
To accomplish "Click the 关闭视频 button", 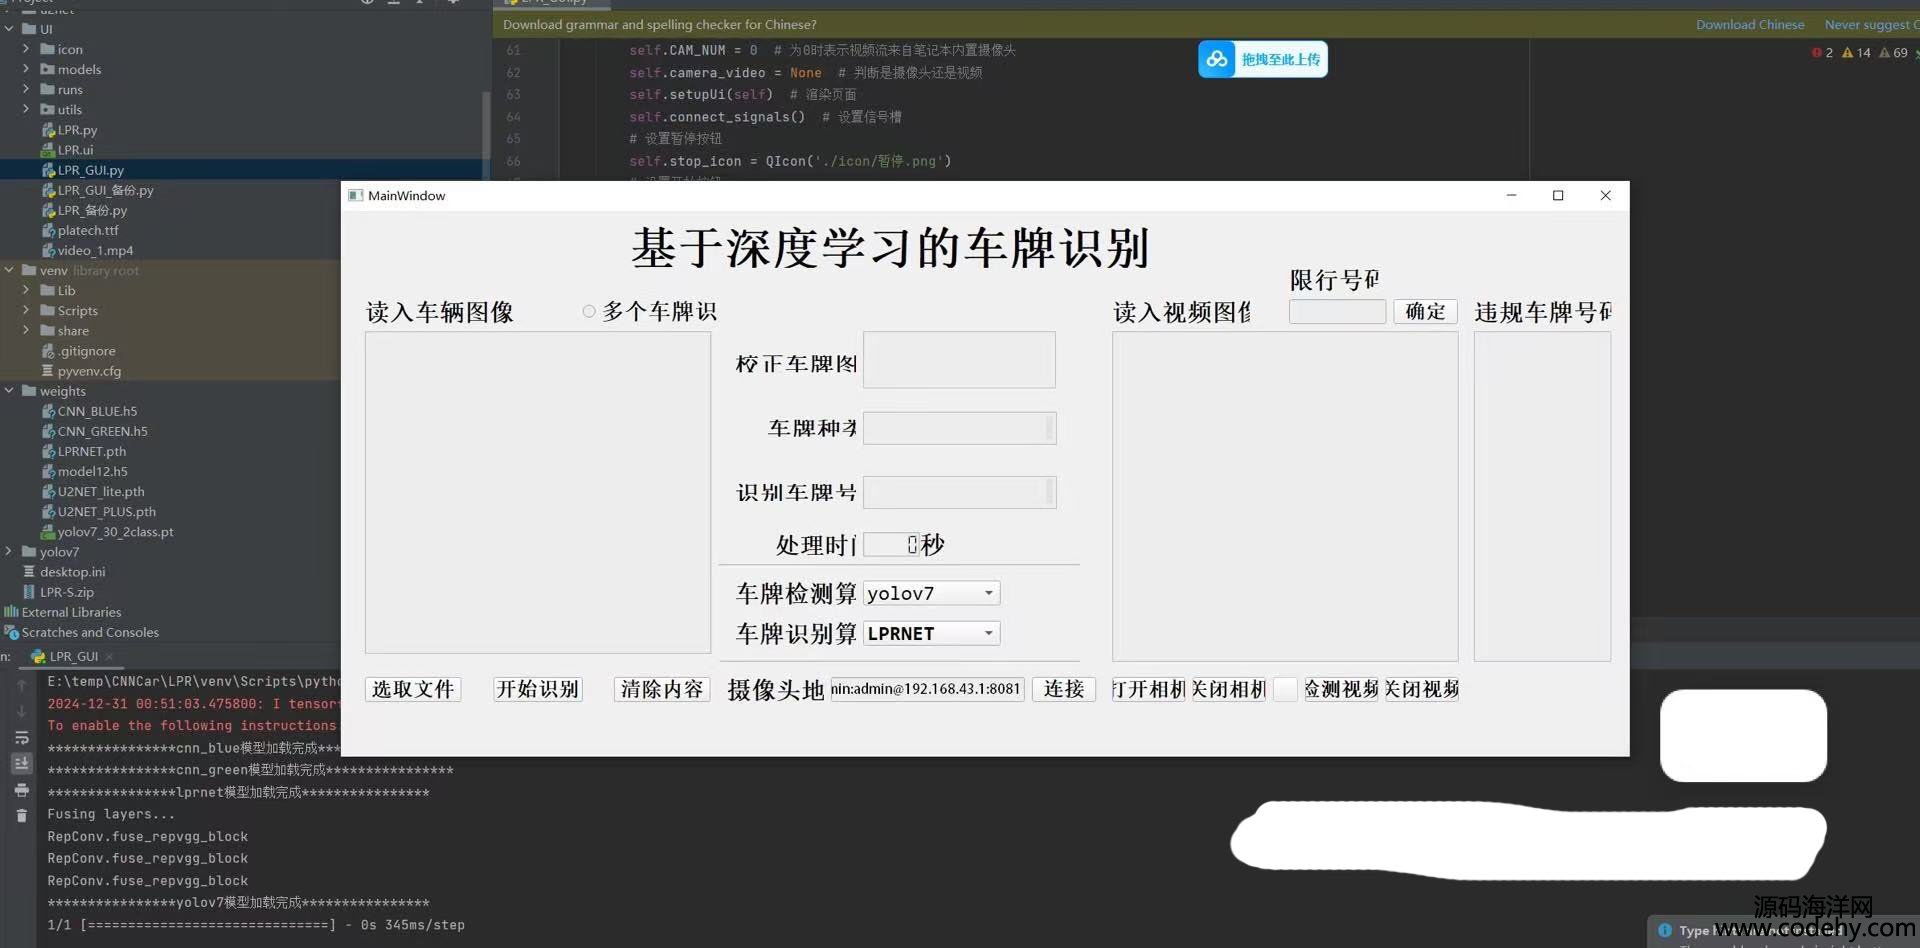I will (1422, 689).
